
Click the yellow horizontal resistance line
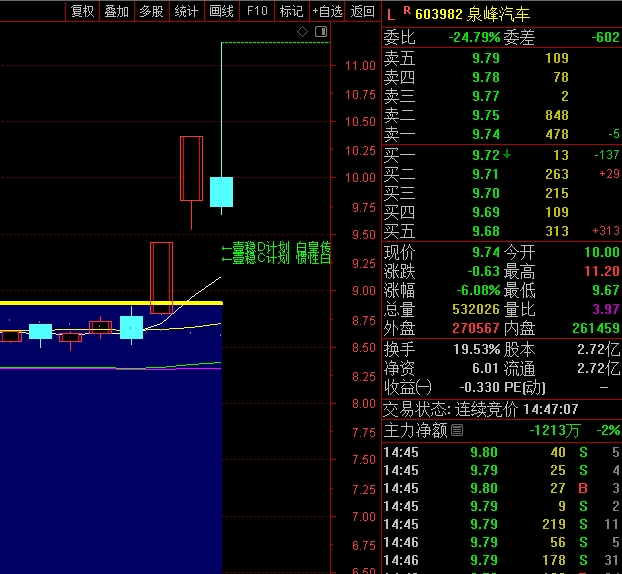(111, 303)
